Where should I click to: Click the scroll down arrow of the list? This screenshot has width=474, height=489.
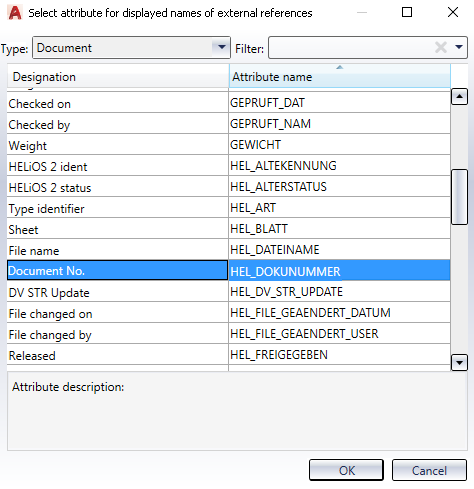(x=459, y=363)
